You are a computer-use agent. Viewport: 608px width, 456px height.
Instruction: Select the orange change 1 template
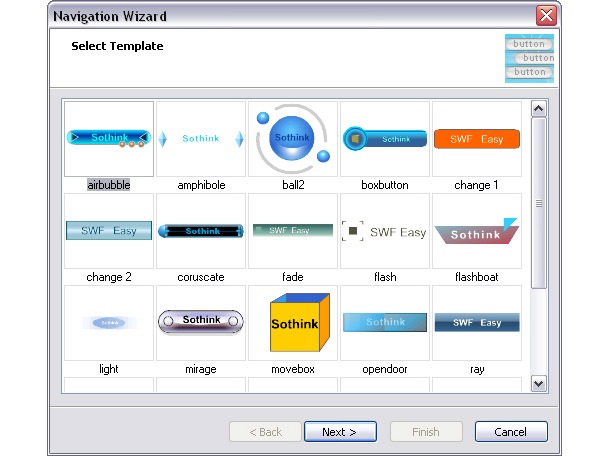point(477,139)
